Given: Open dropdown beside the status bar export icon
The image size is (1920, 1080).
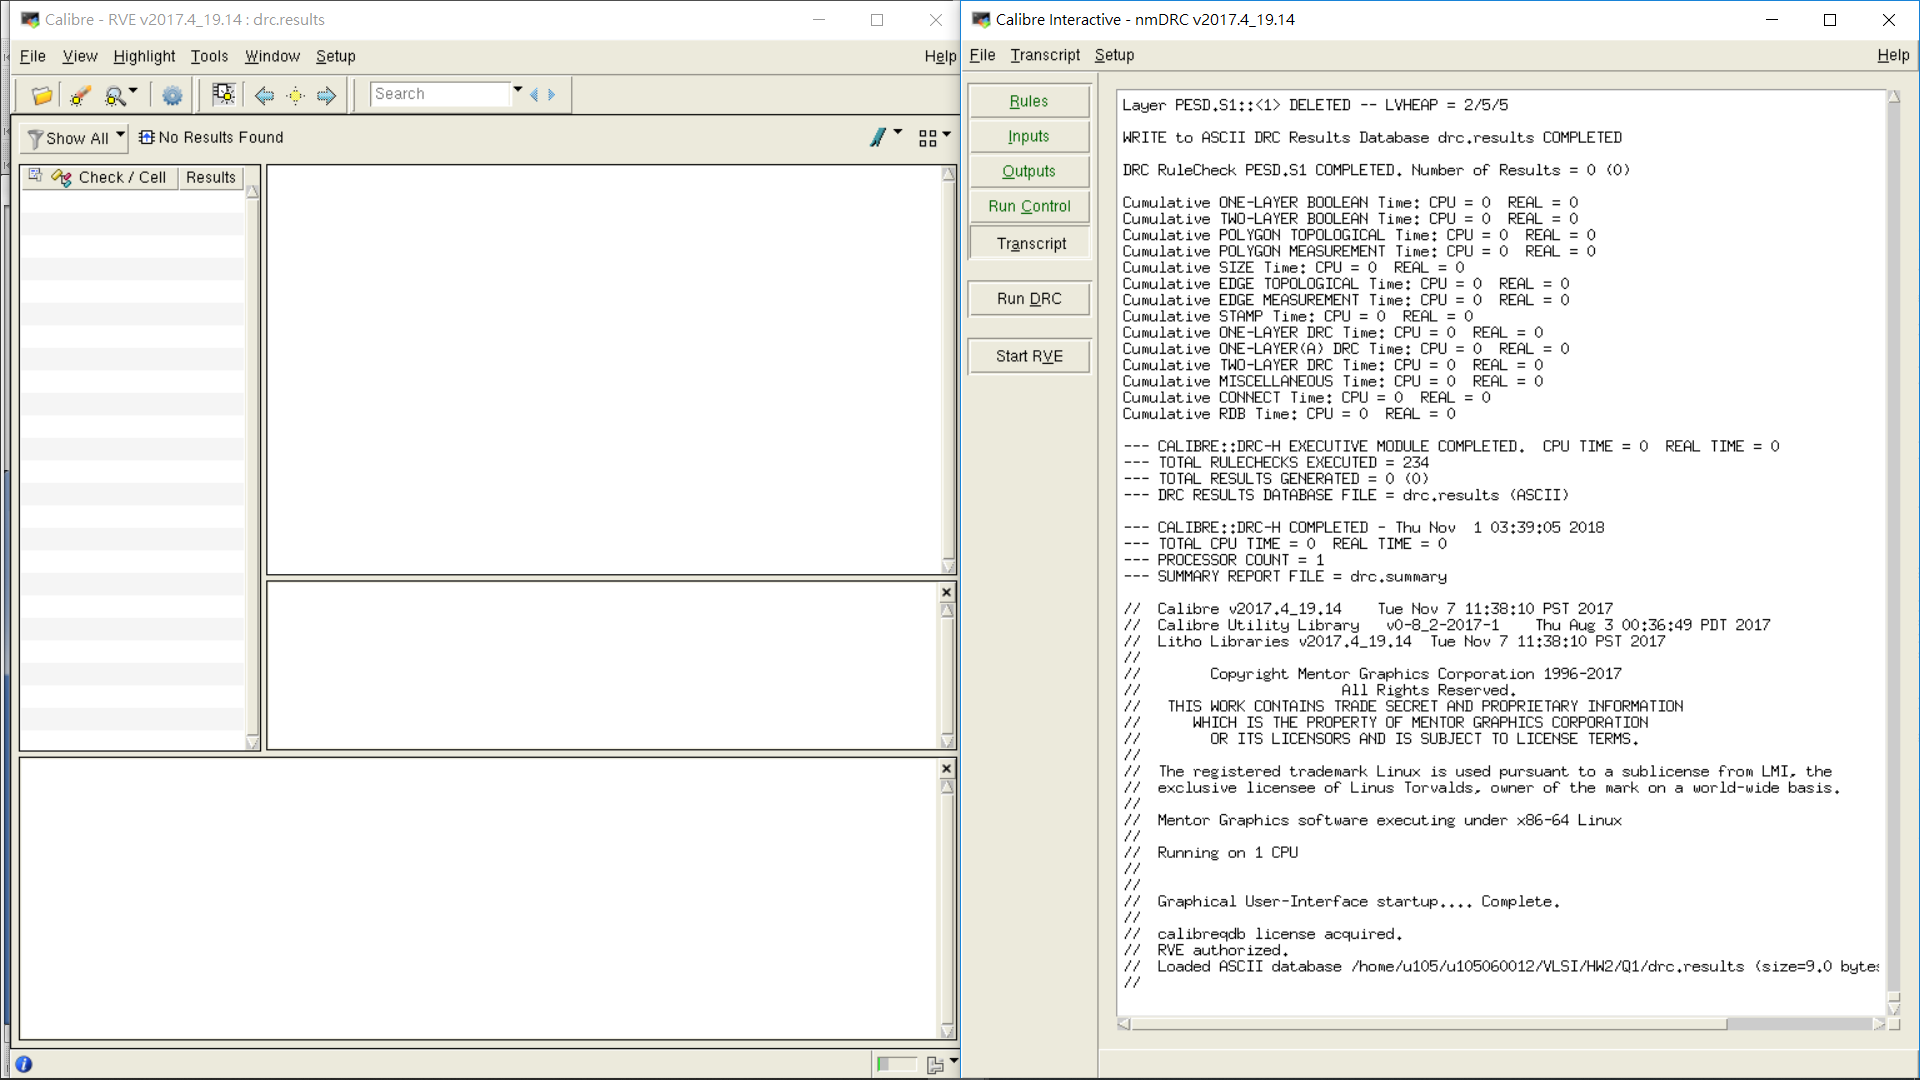Looking at the screenshot, I should 954,1060.
